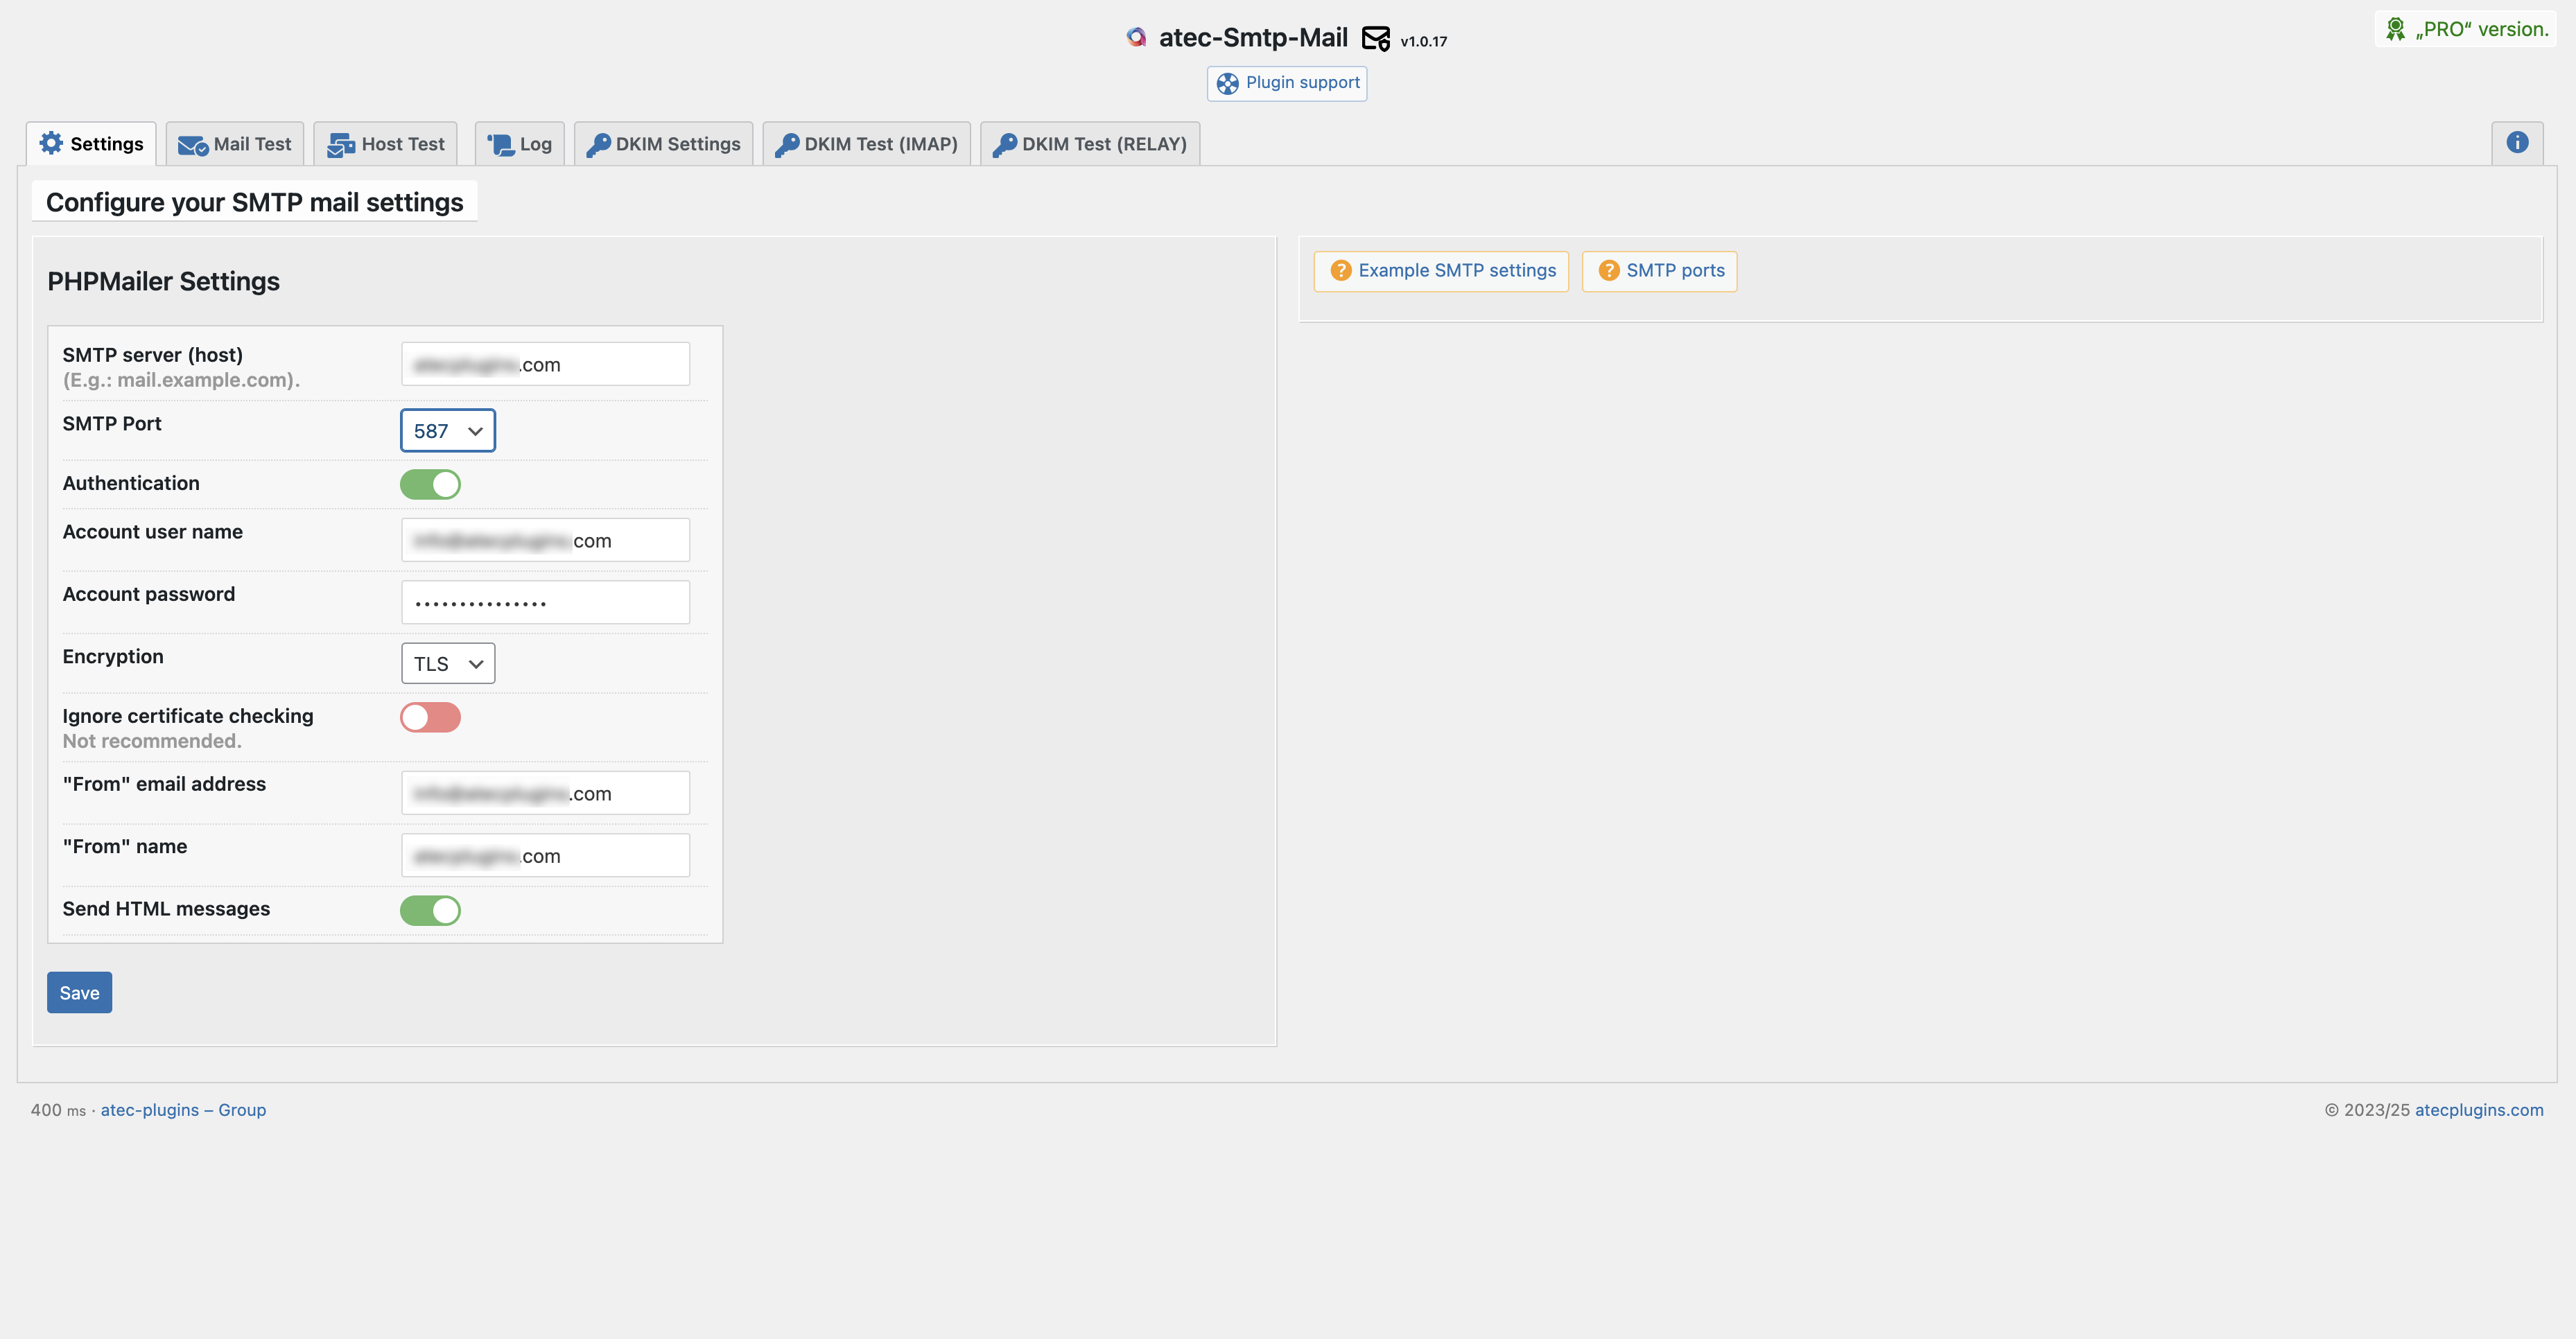Click the question mark icon on Example SMTP settings

click(1341, 271)
